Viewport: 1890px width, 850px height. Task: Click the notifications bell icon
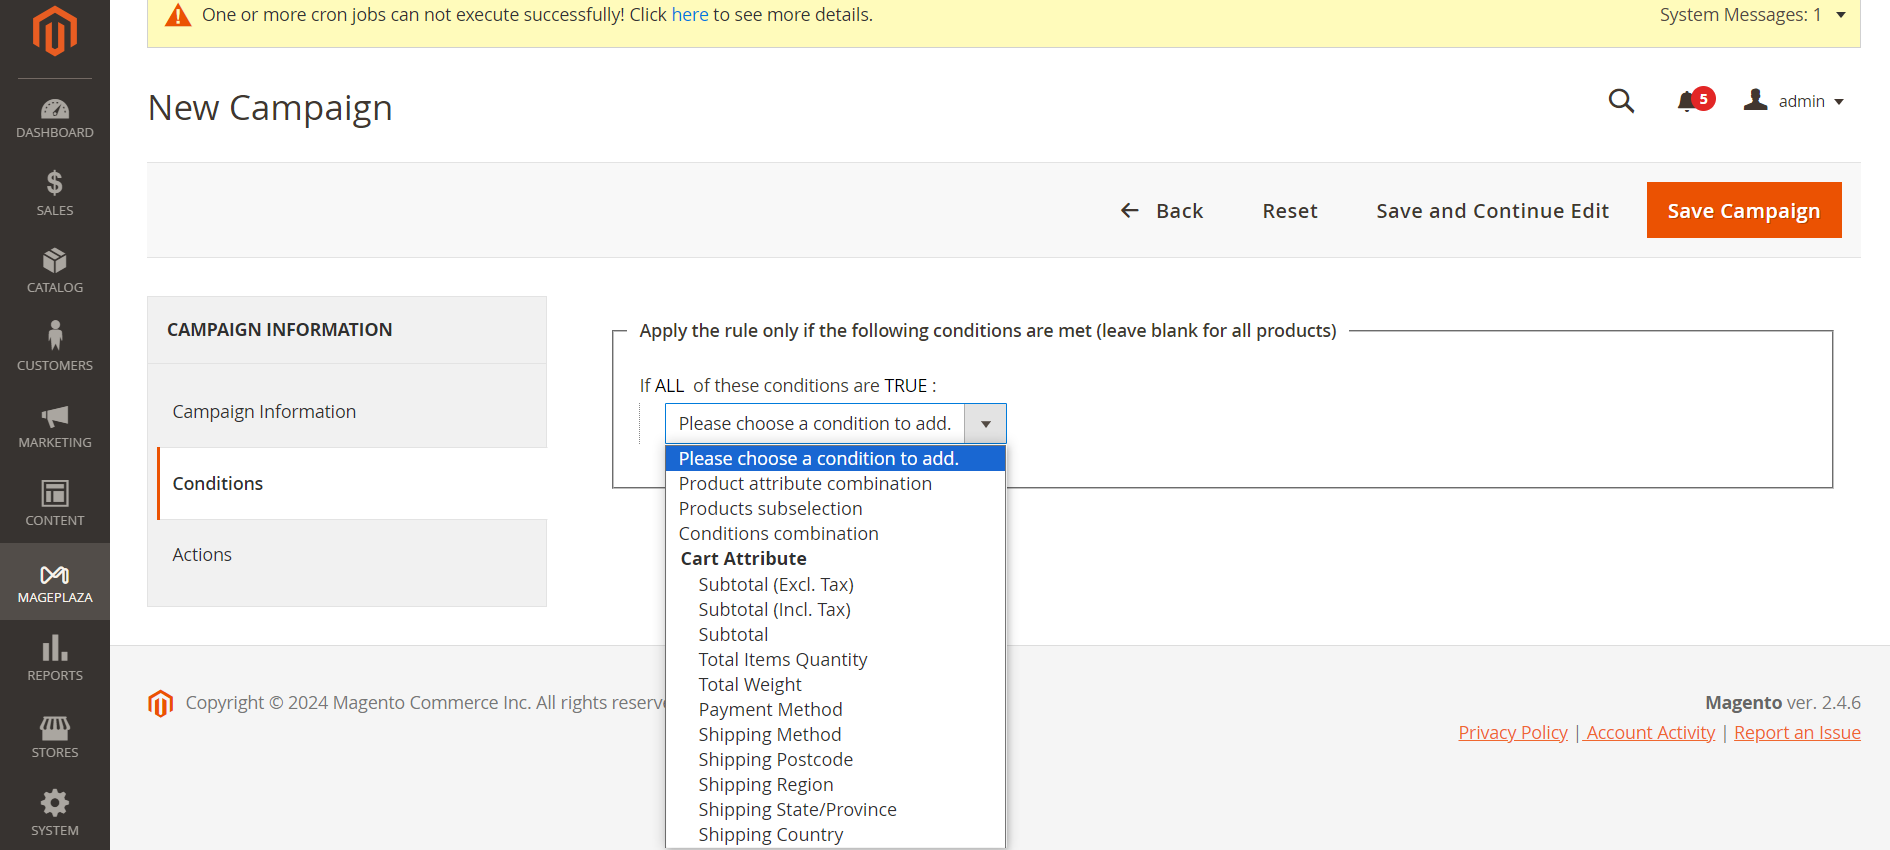1688,101
